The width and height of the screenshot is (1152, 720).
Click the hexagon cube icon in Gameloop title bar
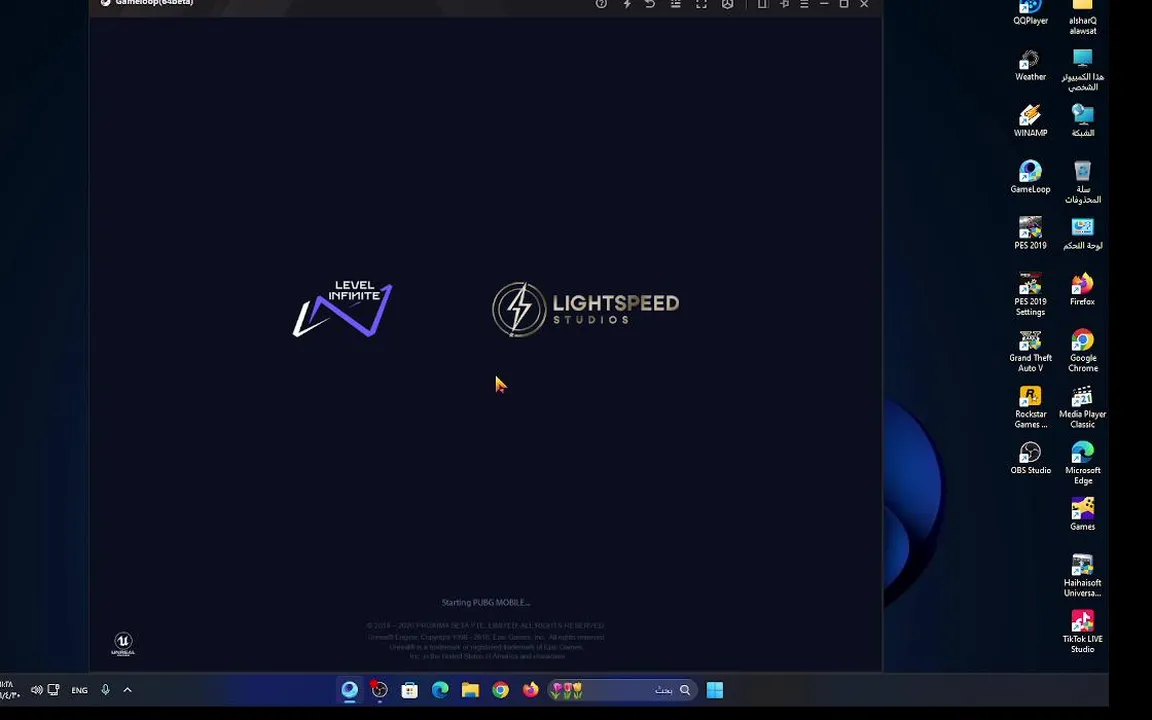pos(727,4)
